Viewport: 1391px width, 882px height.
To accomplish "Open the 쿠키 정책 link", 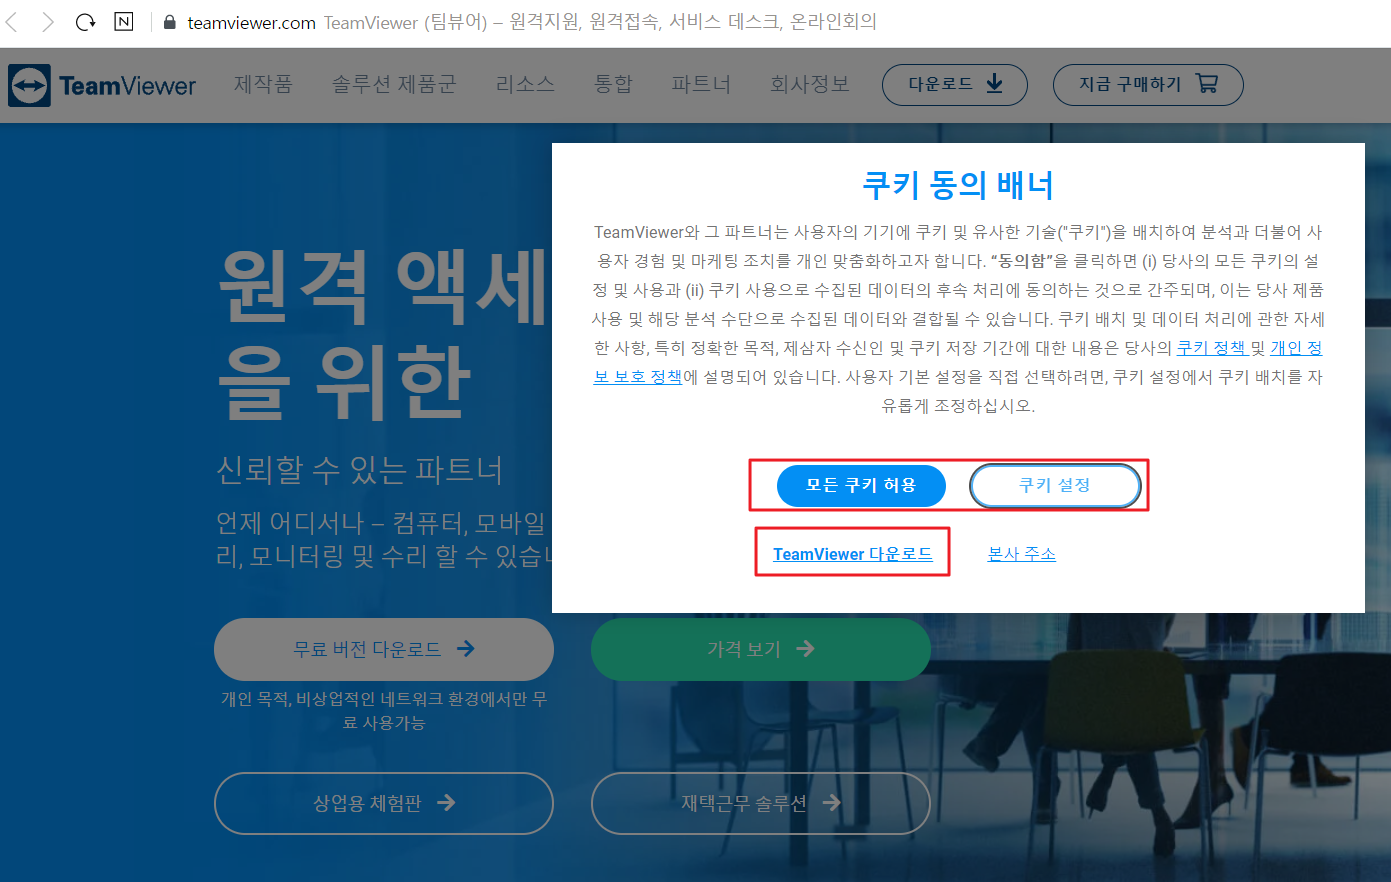I will tap(1211, 348).
